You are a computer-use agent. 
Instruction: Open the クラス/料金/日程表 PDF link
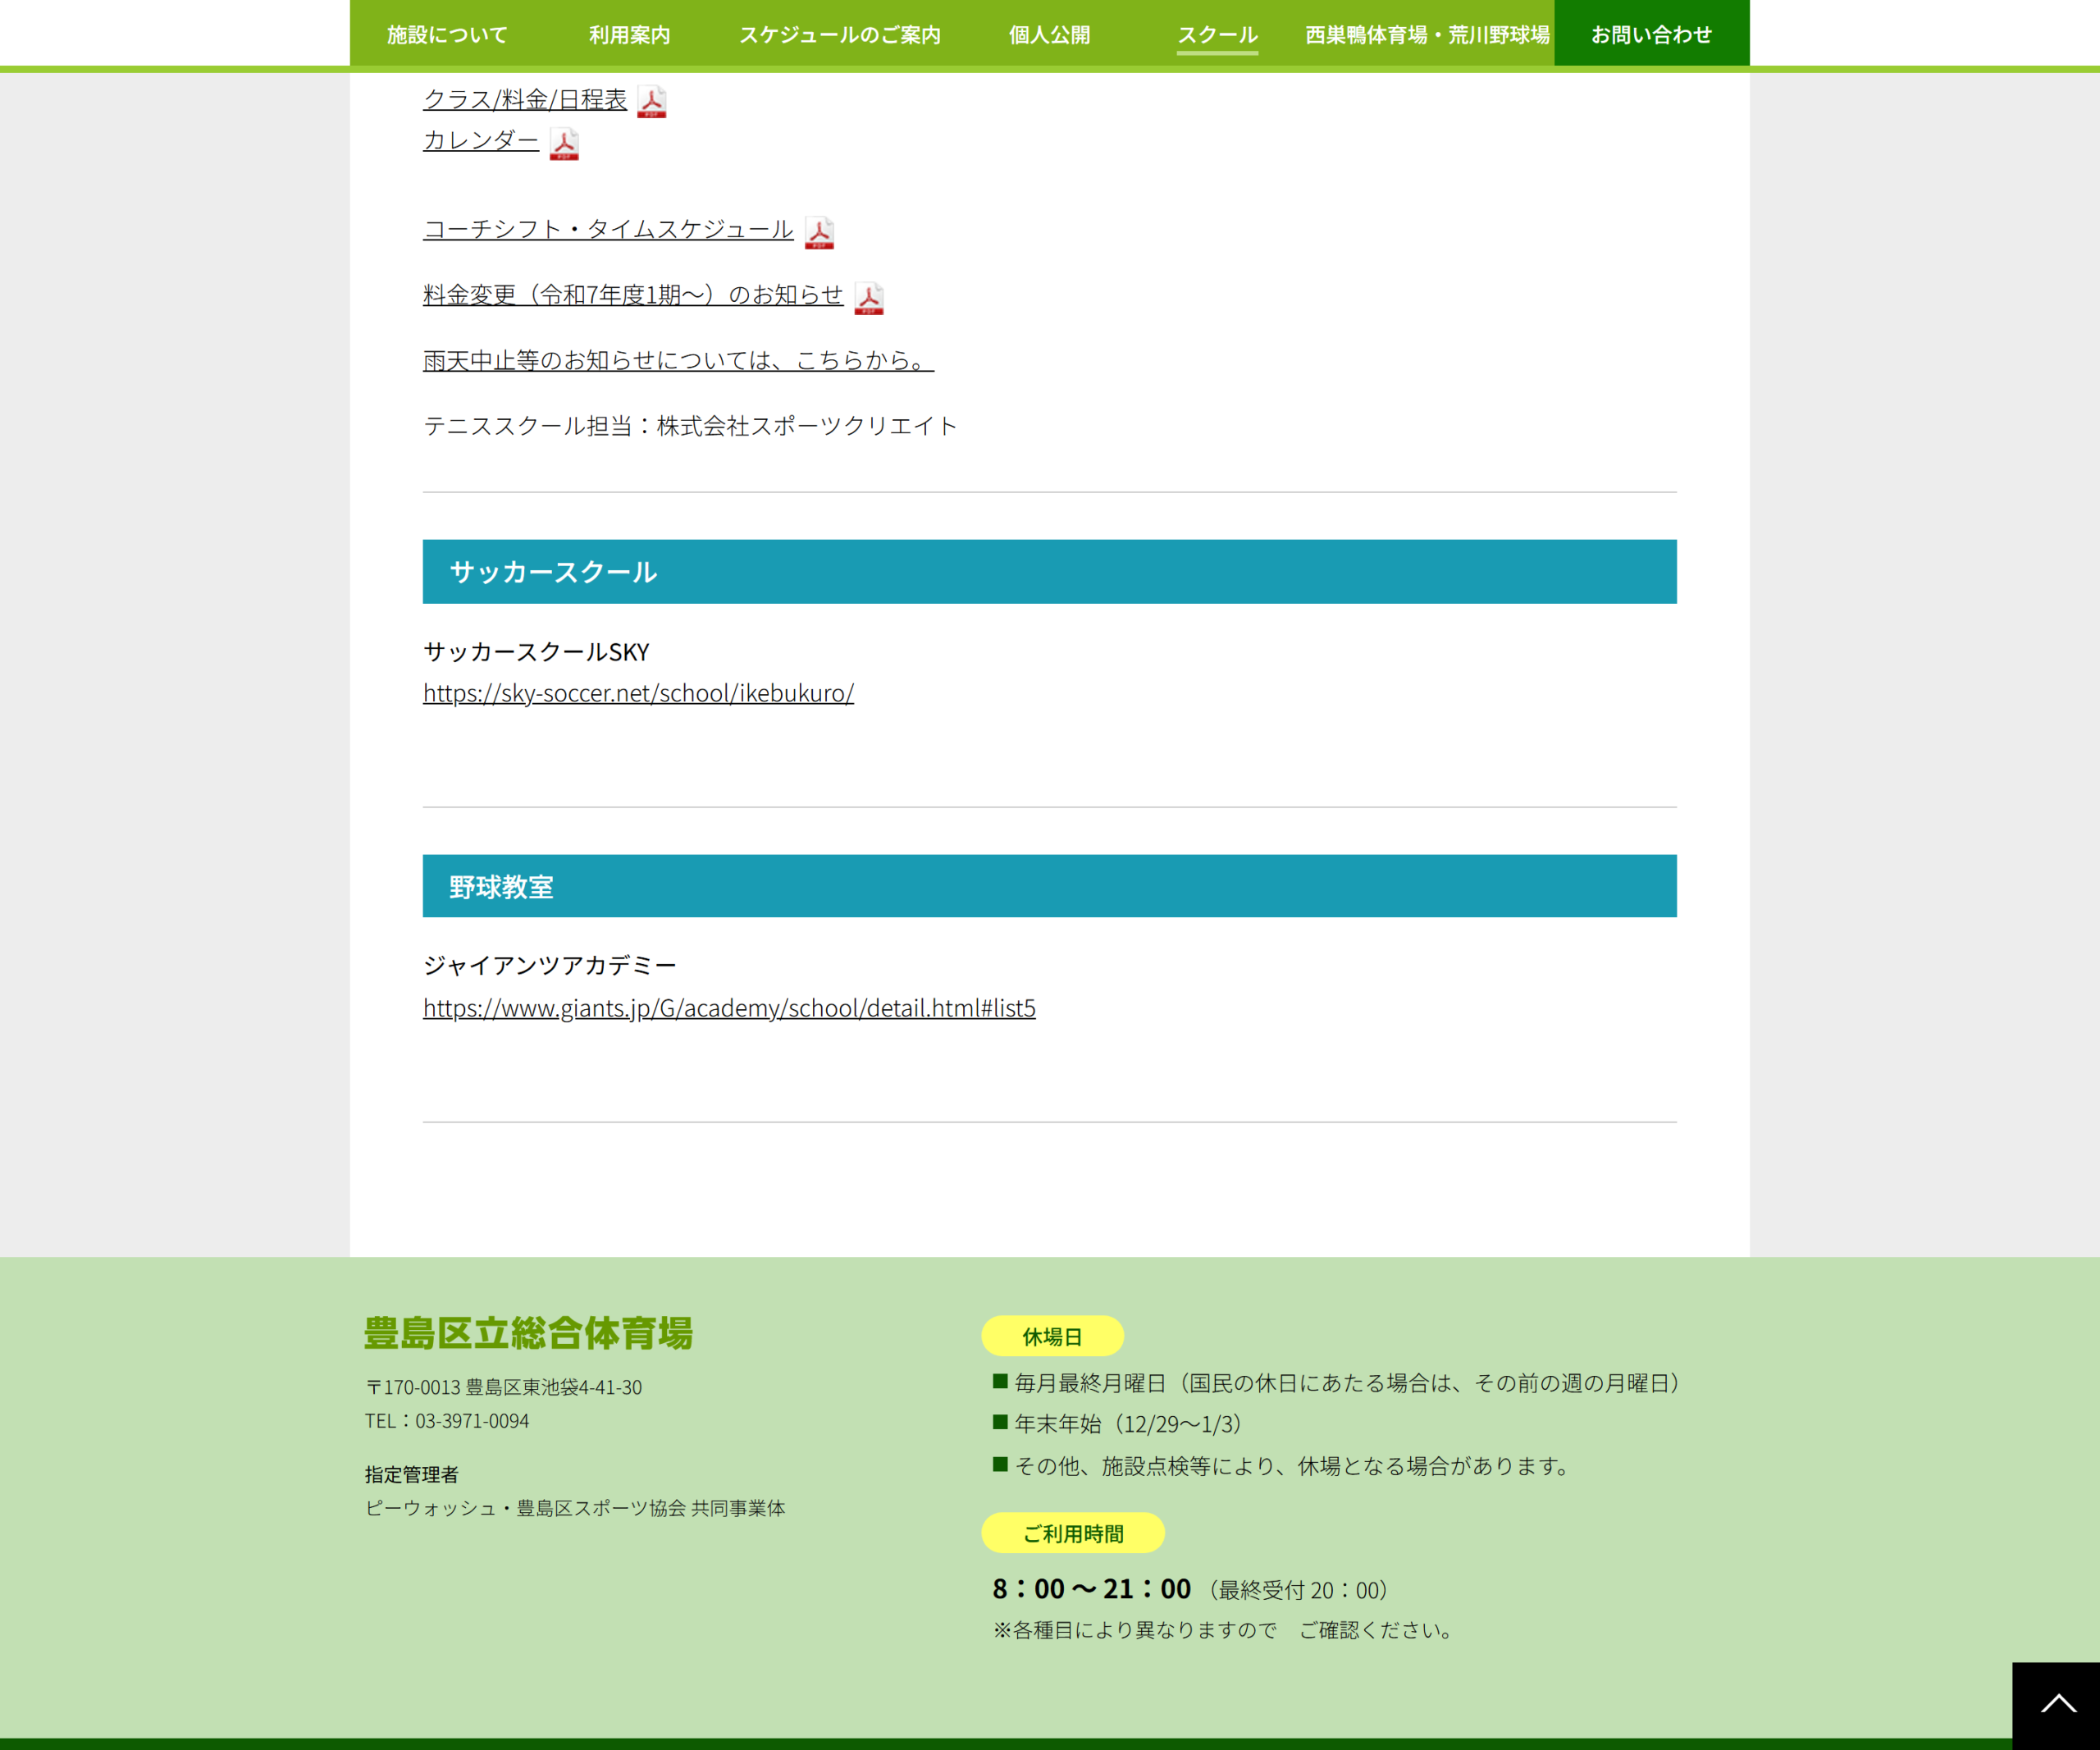coord(525,99)
